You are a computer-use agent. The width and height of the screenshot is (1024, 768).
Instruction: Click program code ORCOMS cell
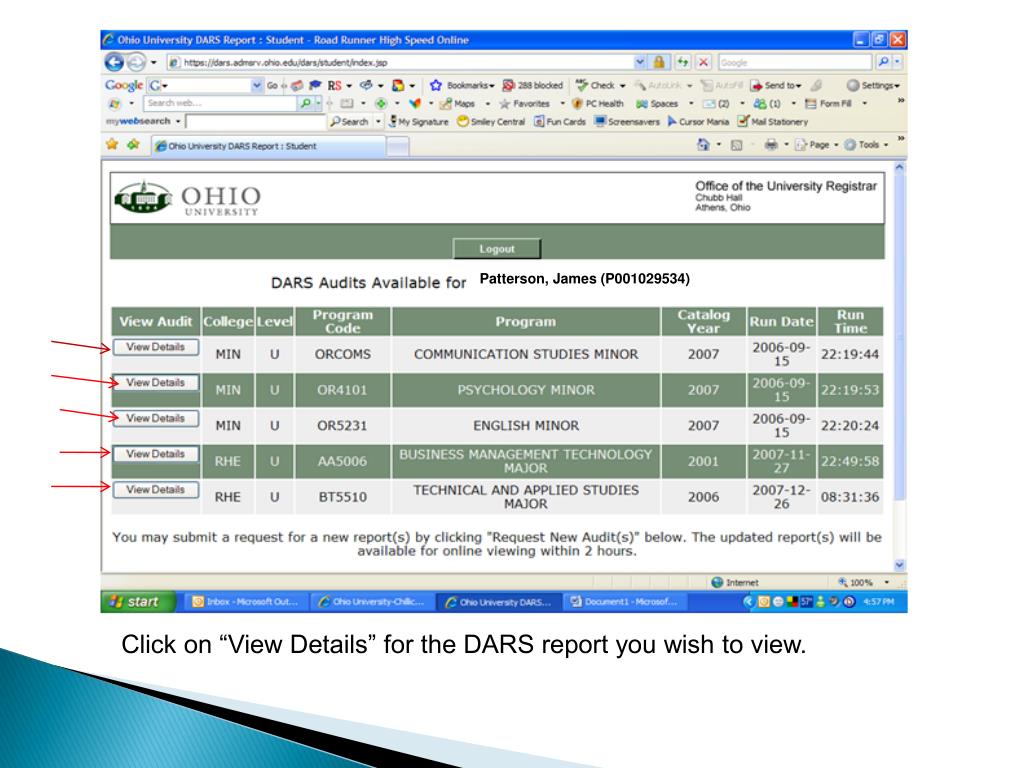tap(343, 354)
